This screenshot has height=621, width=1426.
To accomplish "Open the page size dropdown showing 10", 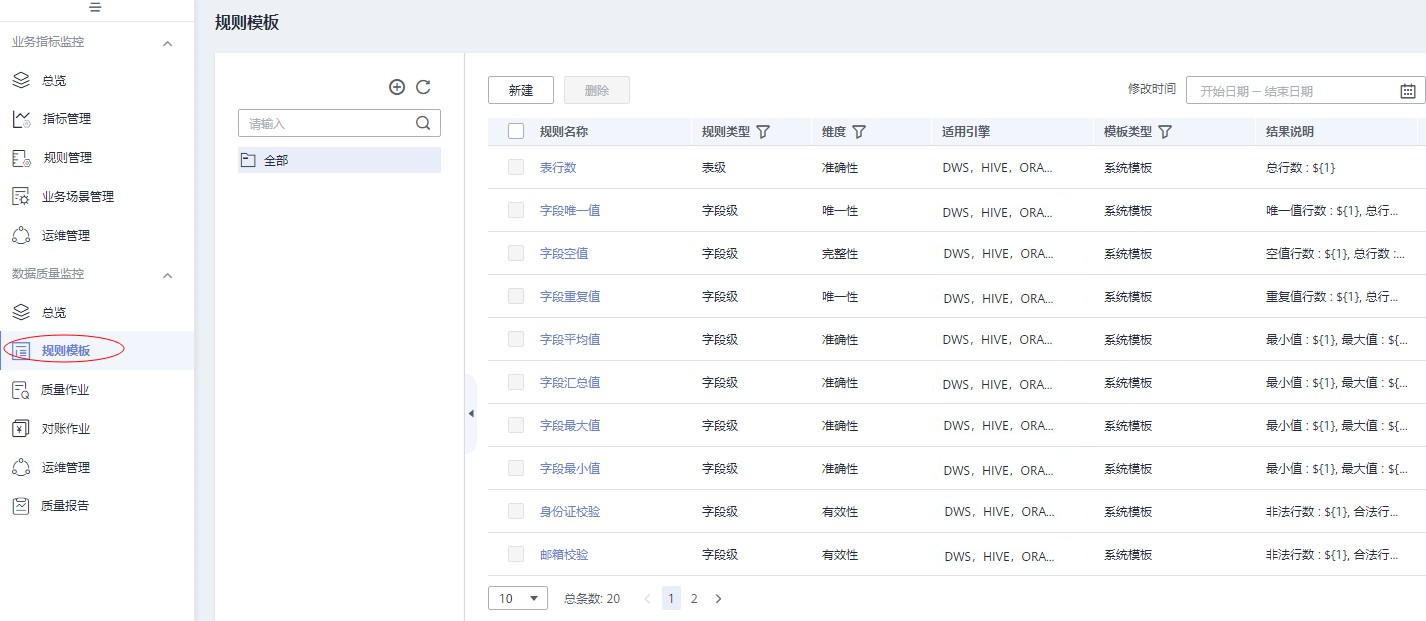I will (518, 597).
